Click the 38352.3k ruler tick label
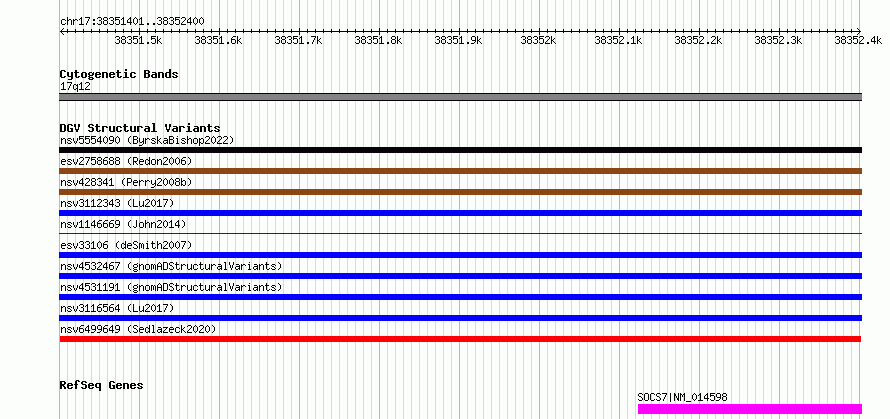 point(778,40)
